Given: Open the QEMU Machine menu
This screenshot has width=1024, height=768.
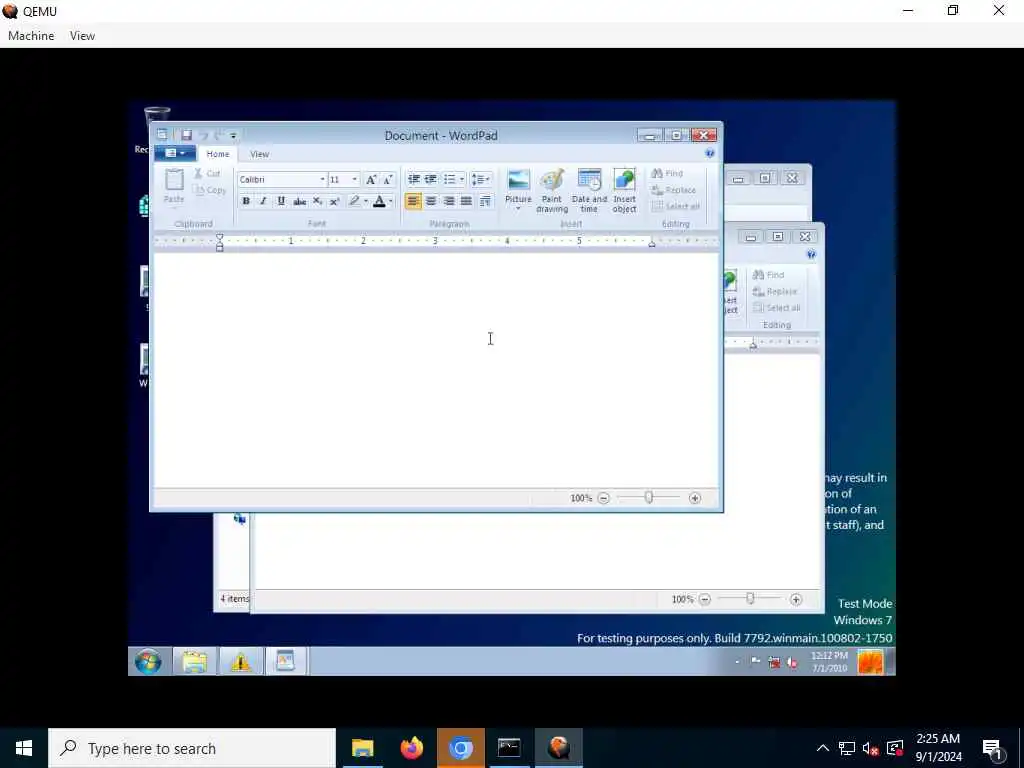Looking at the screenshot, I should coord(31,36).
